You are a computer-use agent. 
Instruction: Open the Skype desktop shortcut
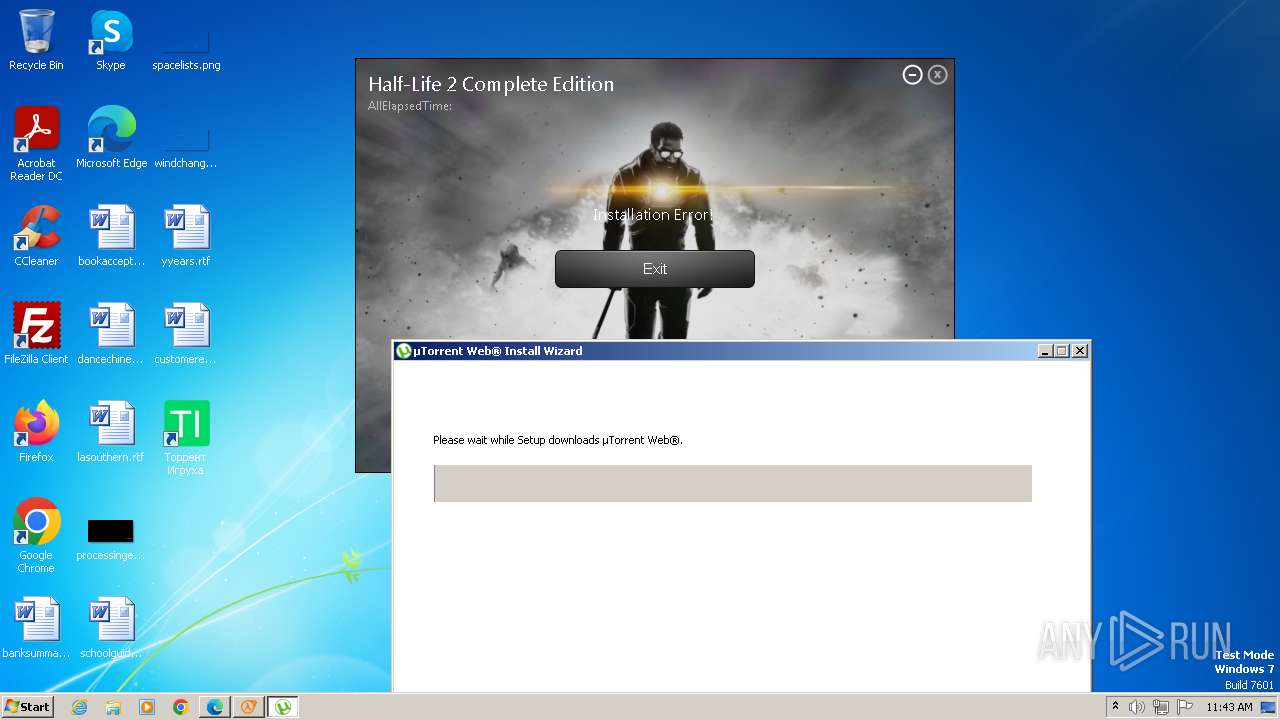tap(110, 40)
